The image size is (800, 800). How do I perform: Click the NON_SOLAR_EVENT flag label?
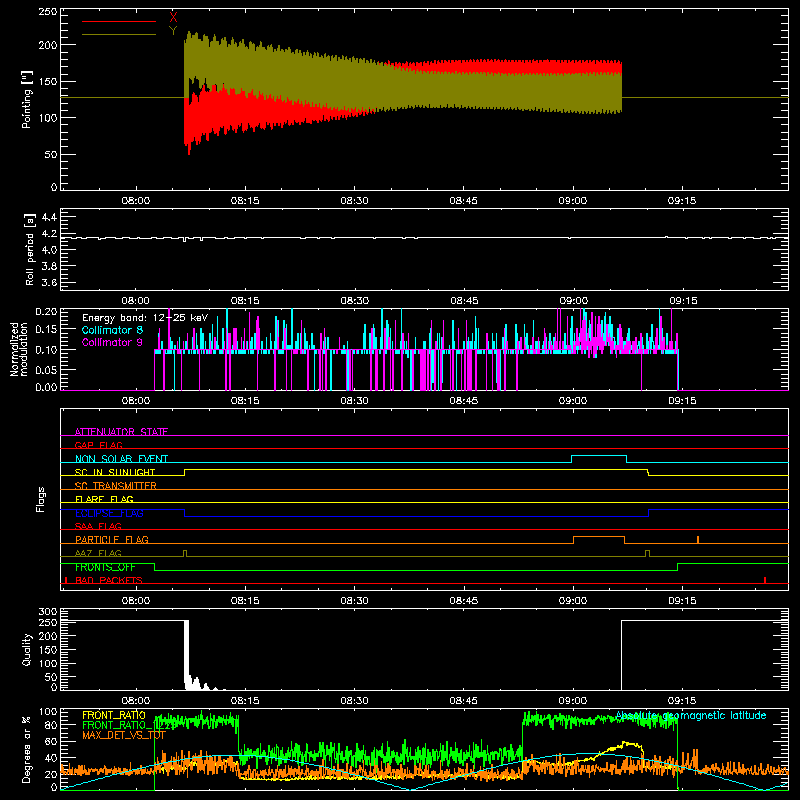tap(121, 459)
